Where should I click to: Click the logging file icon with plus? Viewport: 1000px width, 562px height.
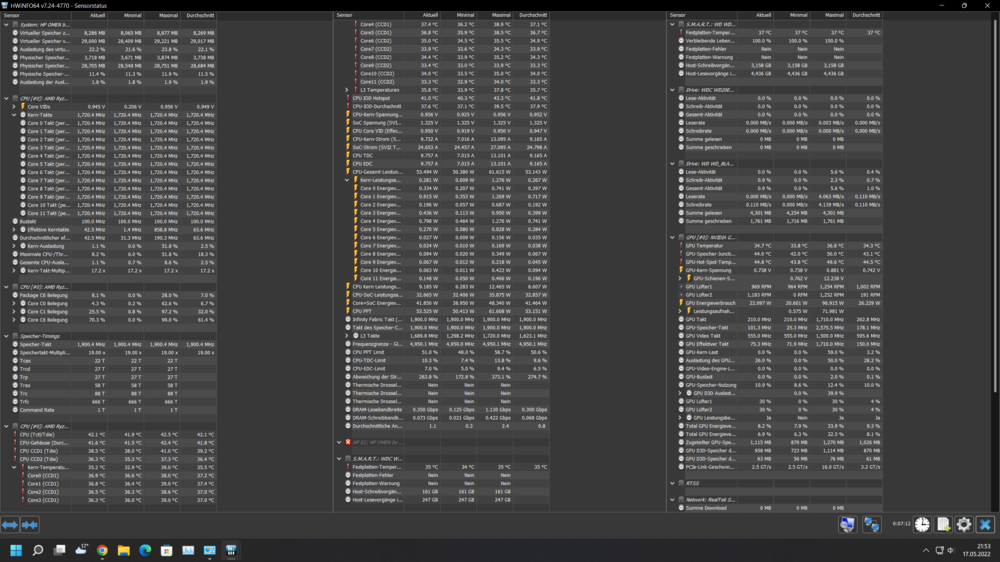[x=943, y=525]
